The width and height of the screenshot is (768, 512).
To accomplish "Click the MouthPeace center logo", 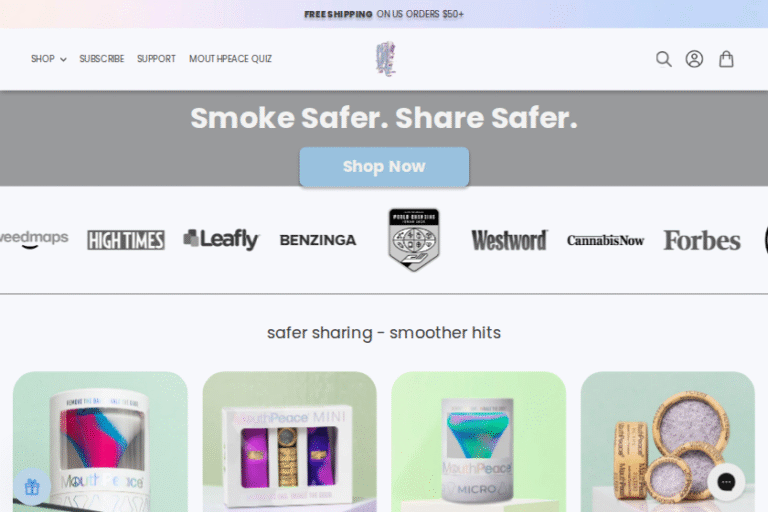I will pyautogui.click(x=386, y=59).
